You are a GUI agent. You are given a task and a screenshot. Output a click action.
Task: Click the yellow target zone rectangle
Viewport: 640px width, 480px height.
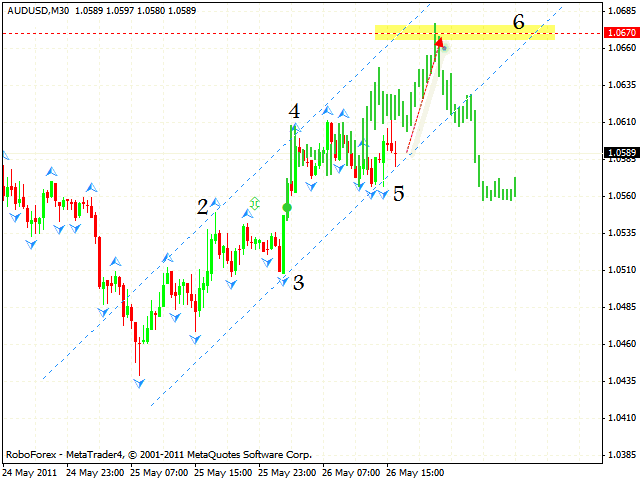[x=465, y=33]
